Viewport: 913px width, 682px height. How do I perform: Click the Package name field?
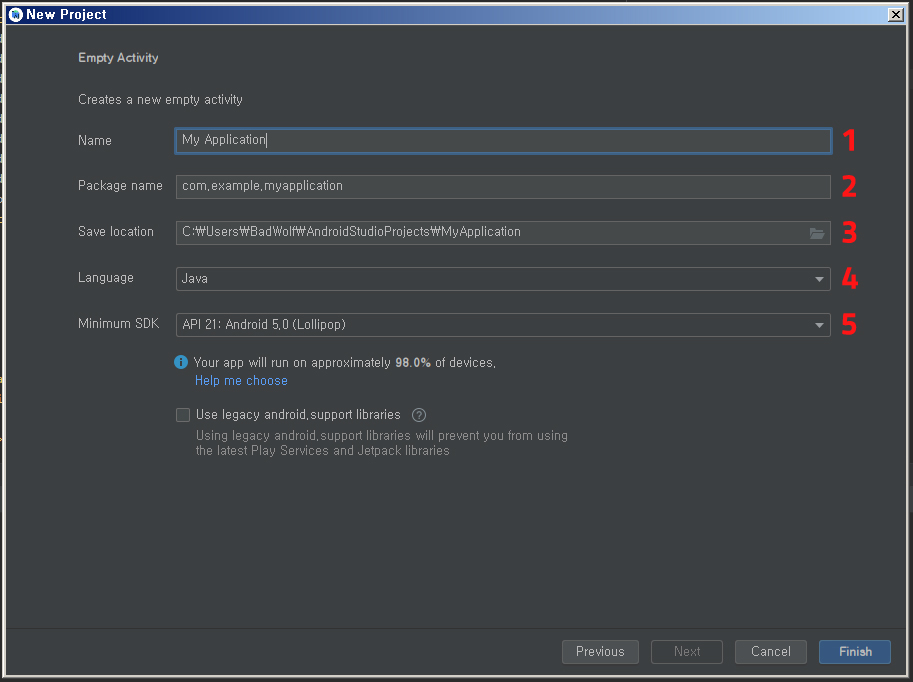click(x=503, y=187)
